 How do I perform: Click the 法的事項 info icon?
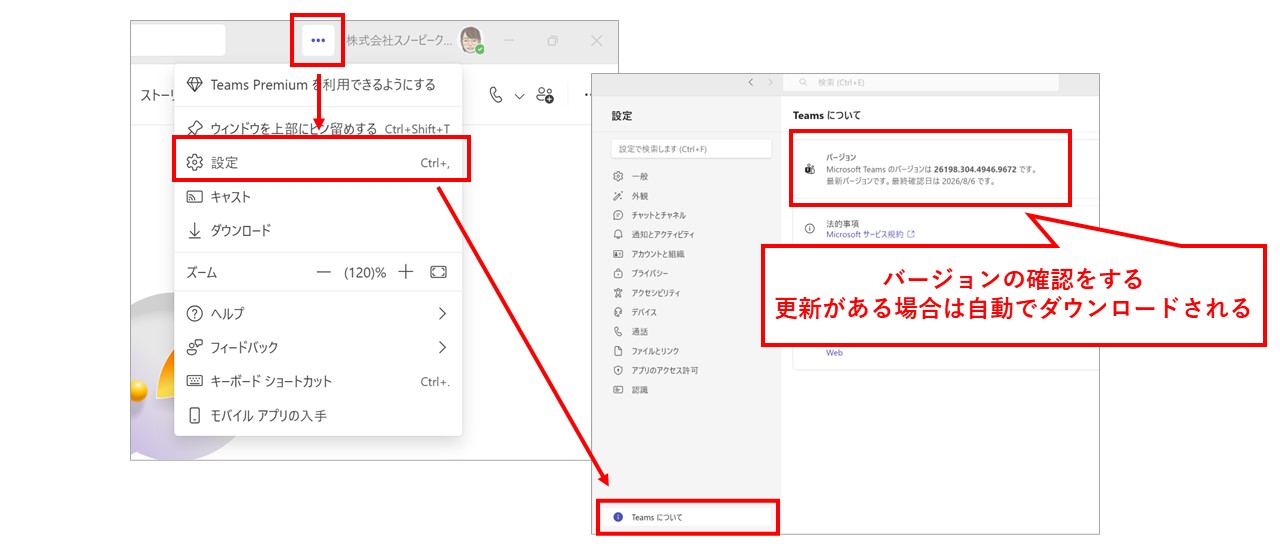tap(810, 229)
